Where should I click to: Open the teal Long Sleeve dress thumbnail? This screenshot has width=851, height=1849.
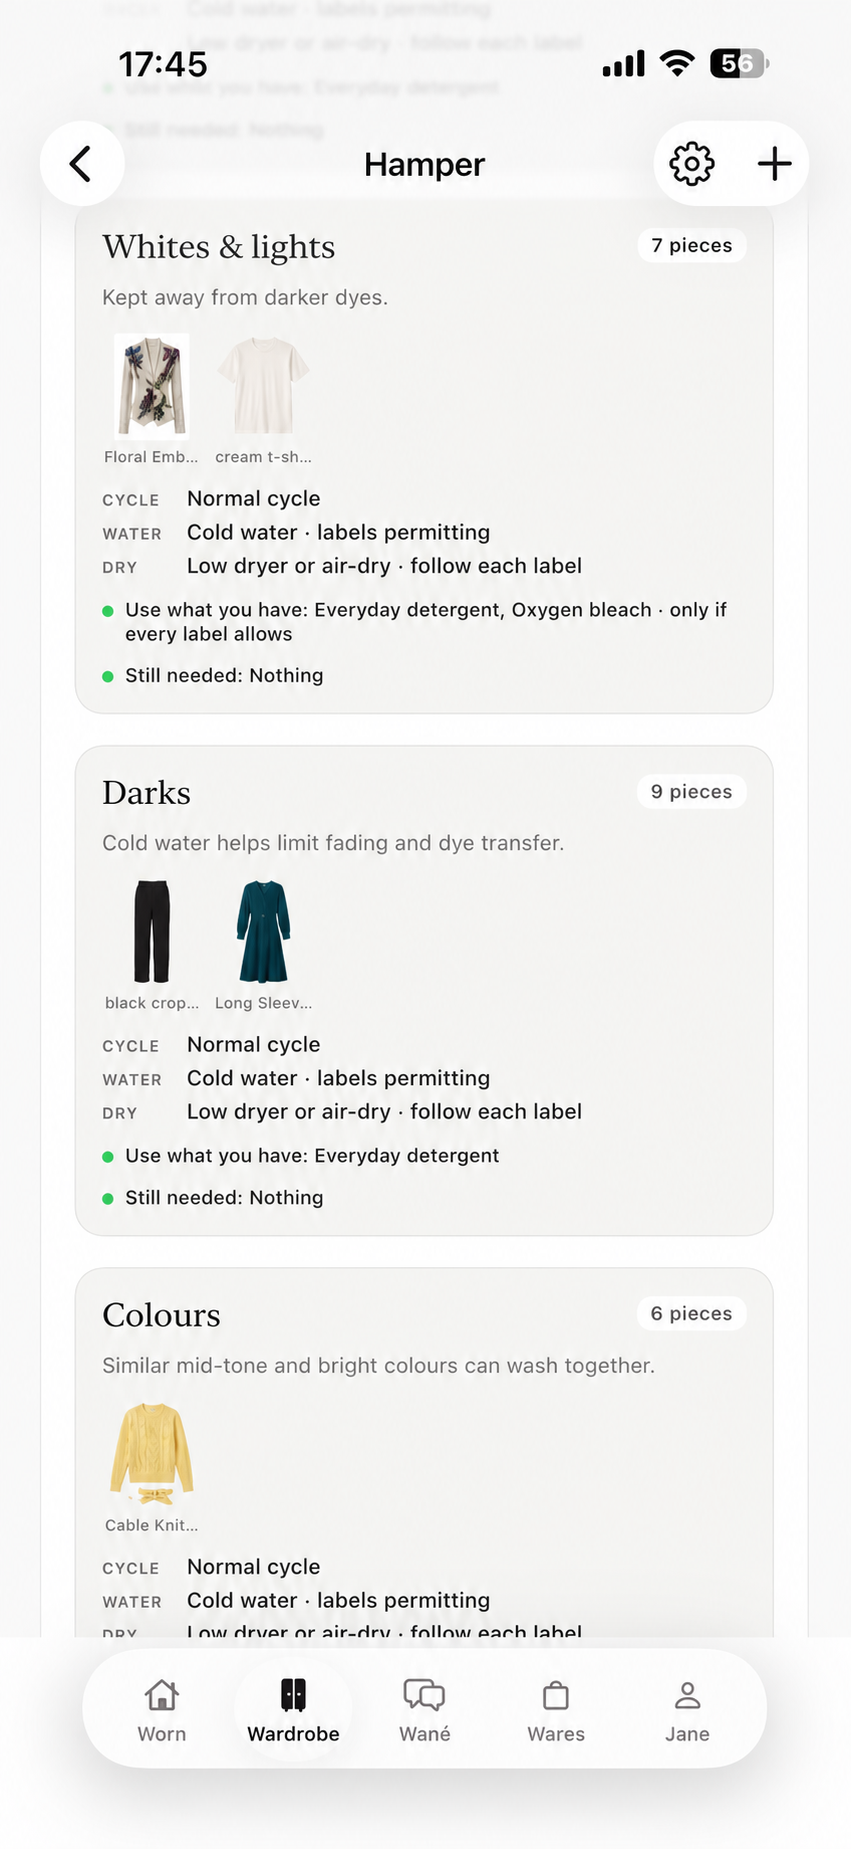263,932
